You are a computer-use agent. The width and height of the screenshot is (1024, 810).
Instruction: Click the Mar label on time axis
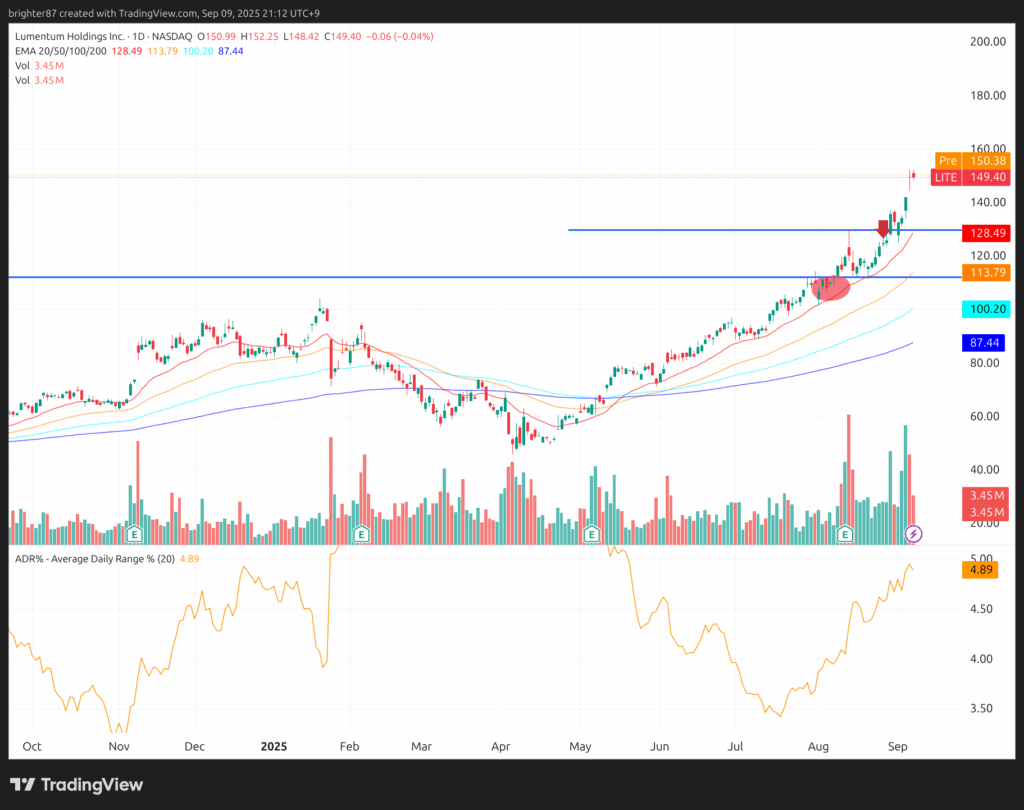point(421,746)
